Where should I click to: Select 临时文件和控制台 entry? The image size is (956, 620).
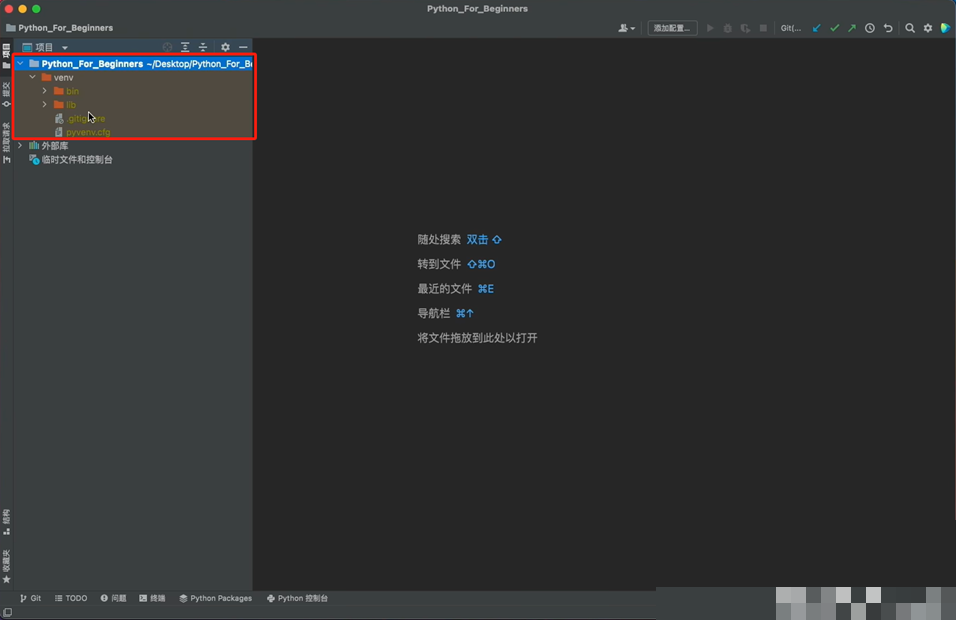click(71, 160)
